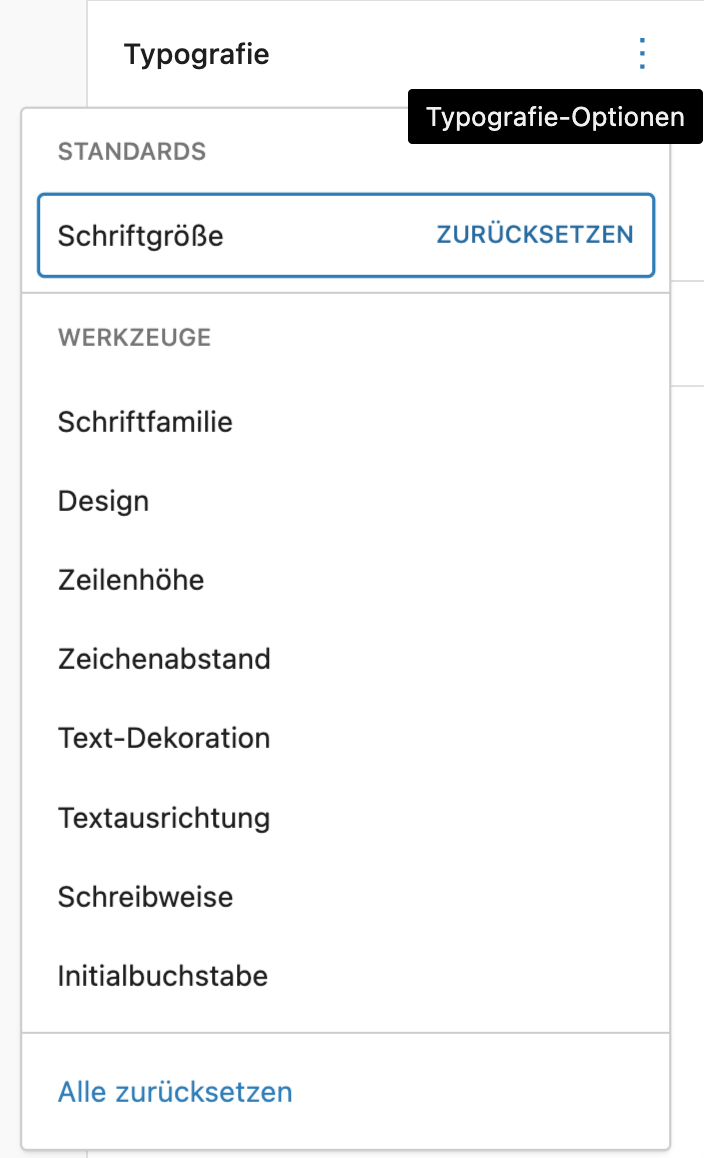Screen dimensions: 704x1158
Task: Show the Textausrichtung control
Action: 346,818
